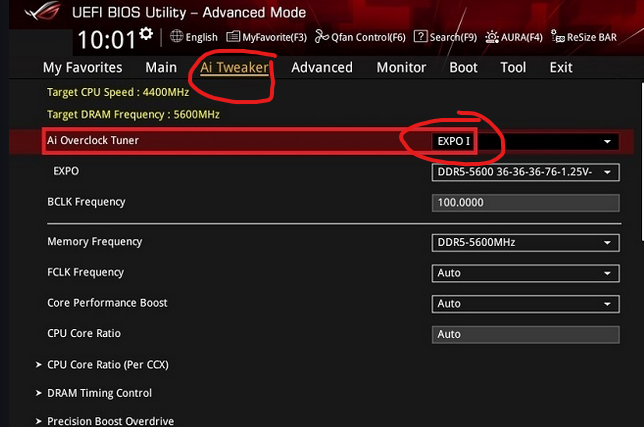
Task: Click the AURA lighting icon
Action: (x=492, y=37)
